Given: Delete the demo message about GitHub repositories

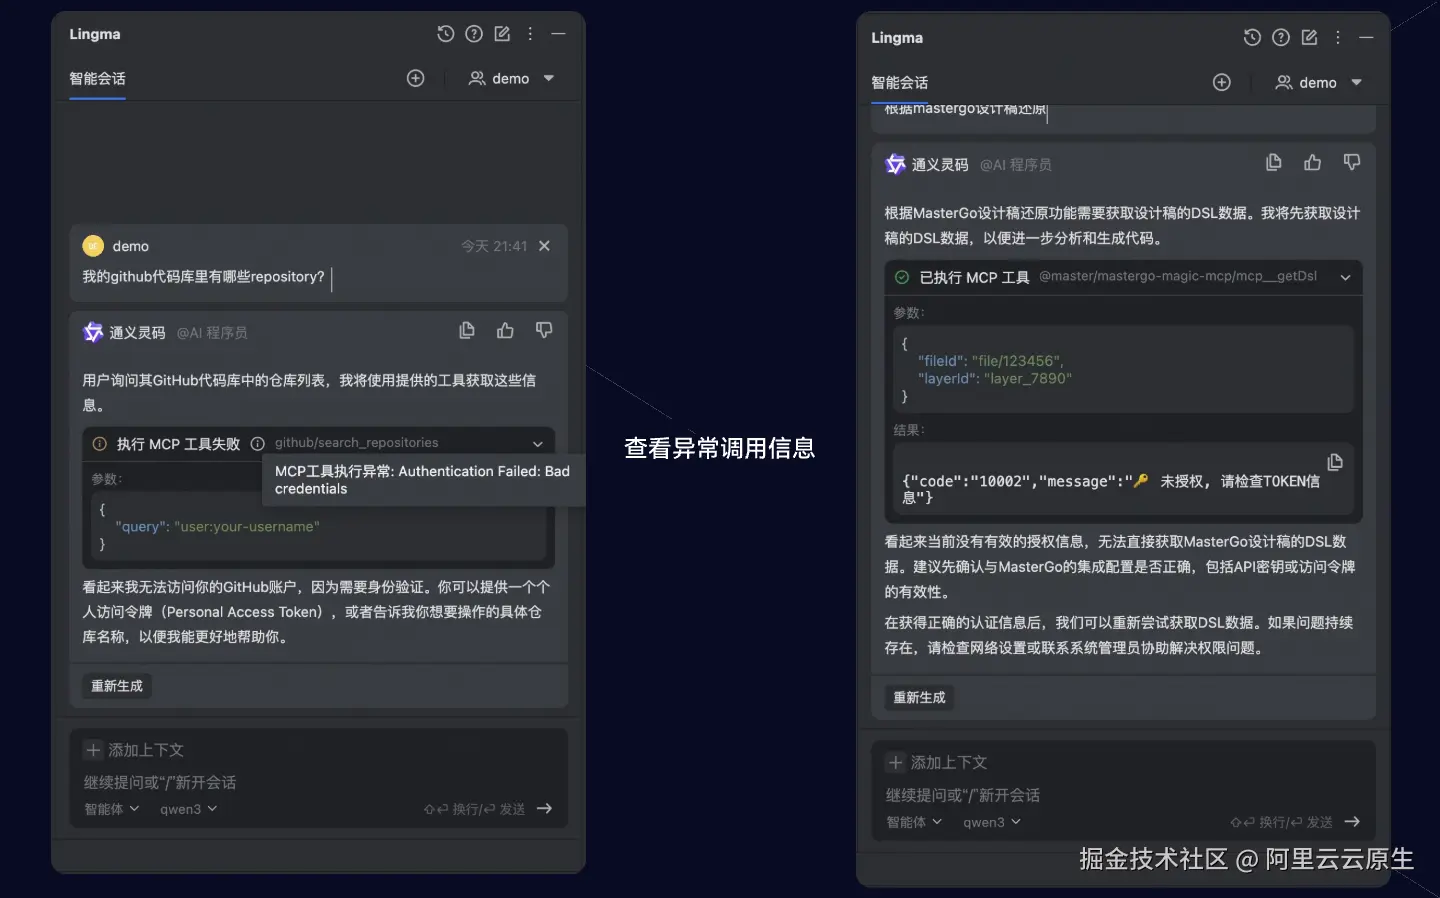Looking at the screenshot, I should coord(544,246).
